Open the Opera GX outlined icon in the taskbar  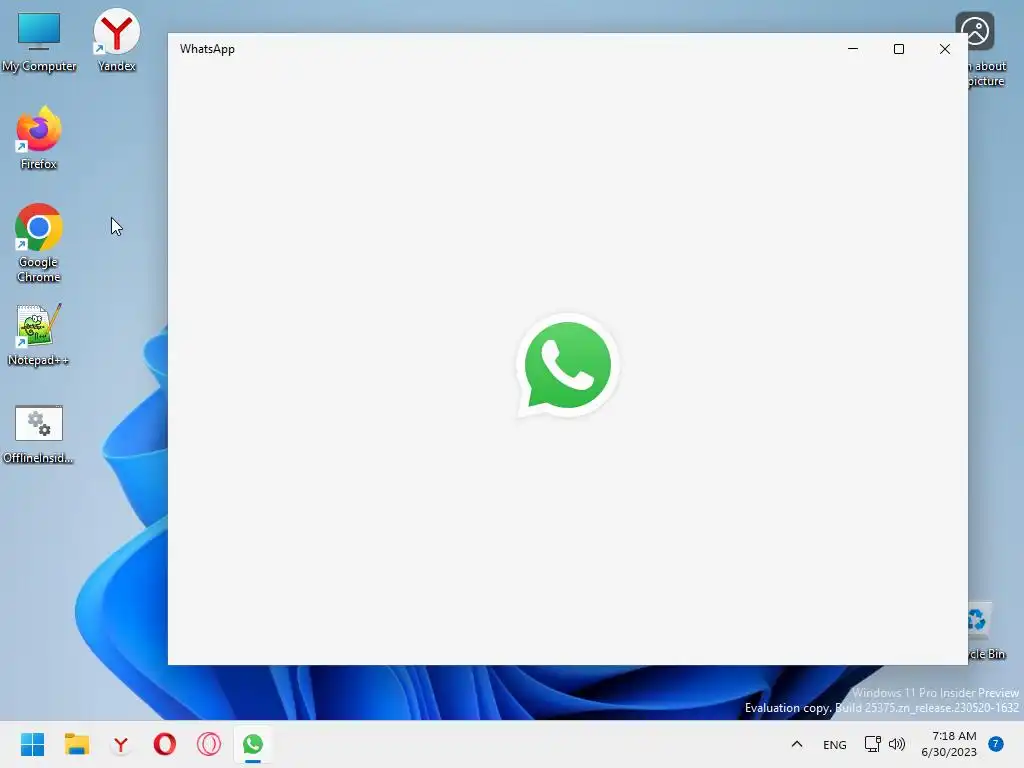pos(209,744)
